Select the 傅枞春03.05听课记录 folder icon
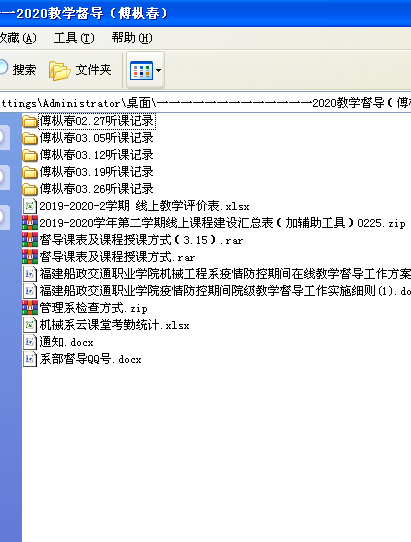Screen dimensions: 411x542 [30, 138]
